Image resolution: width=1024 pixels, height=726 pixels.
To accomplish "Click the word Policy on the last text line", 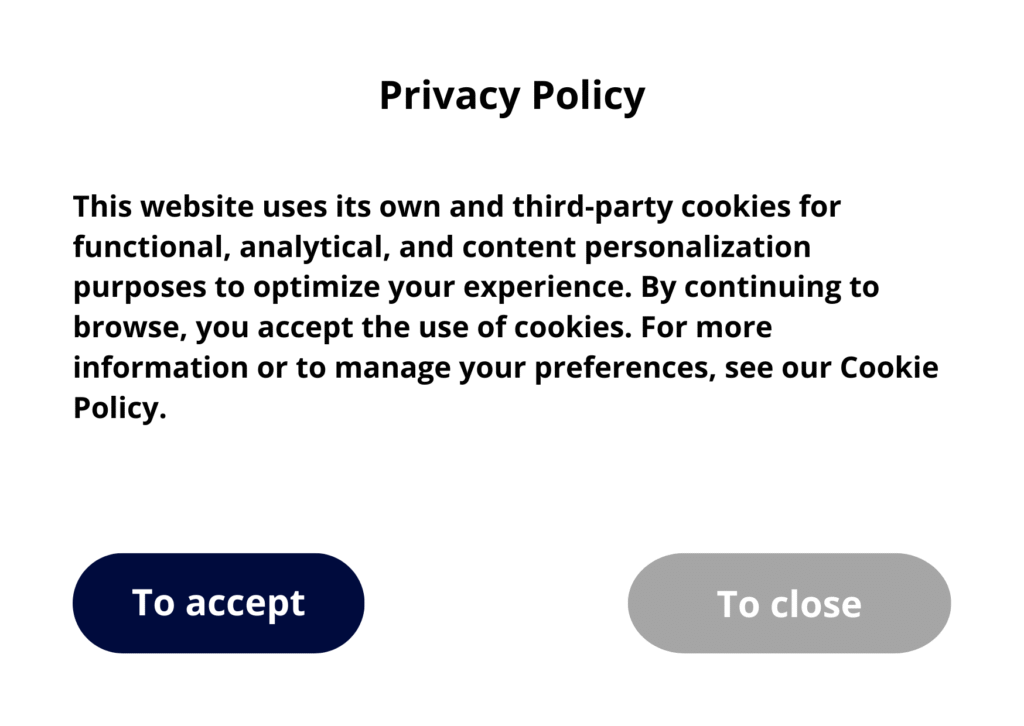I will click(x=118, y=408).
